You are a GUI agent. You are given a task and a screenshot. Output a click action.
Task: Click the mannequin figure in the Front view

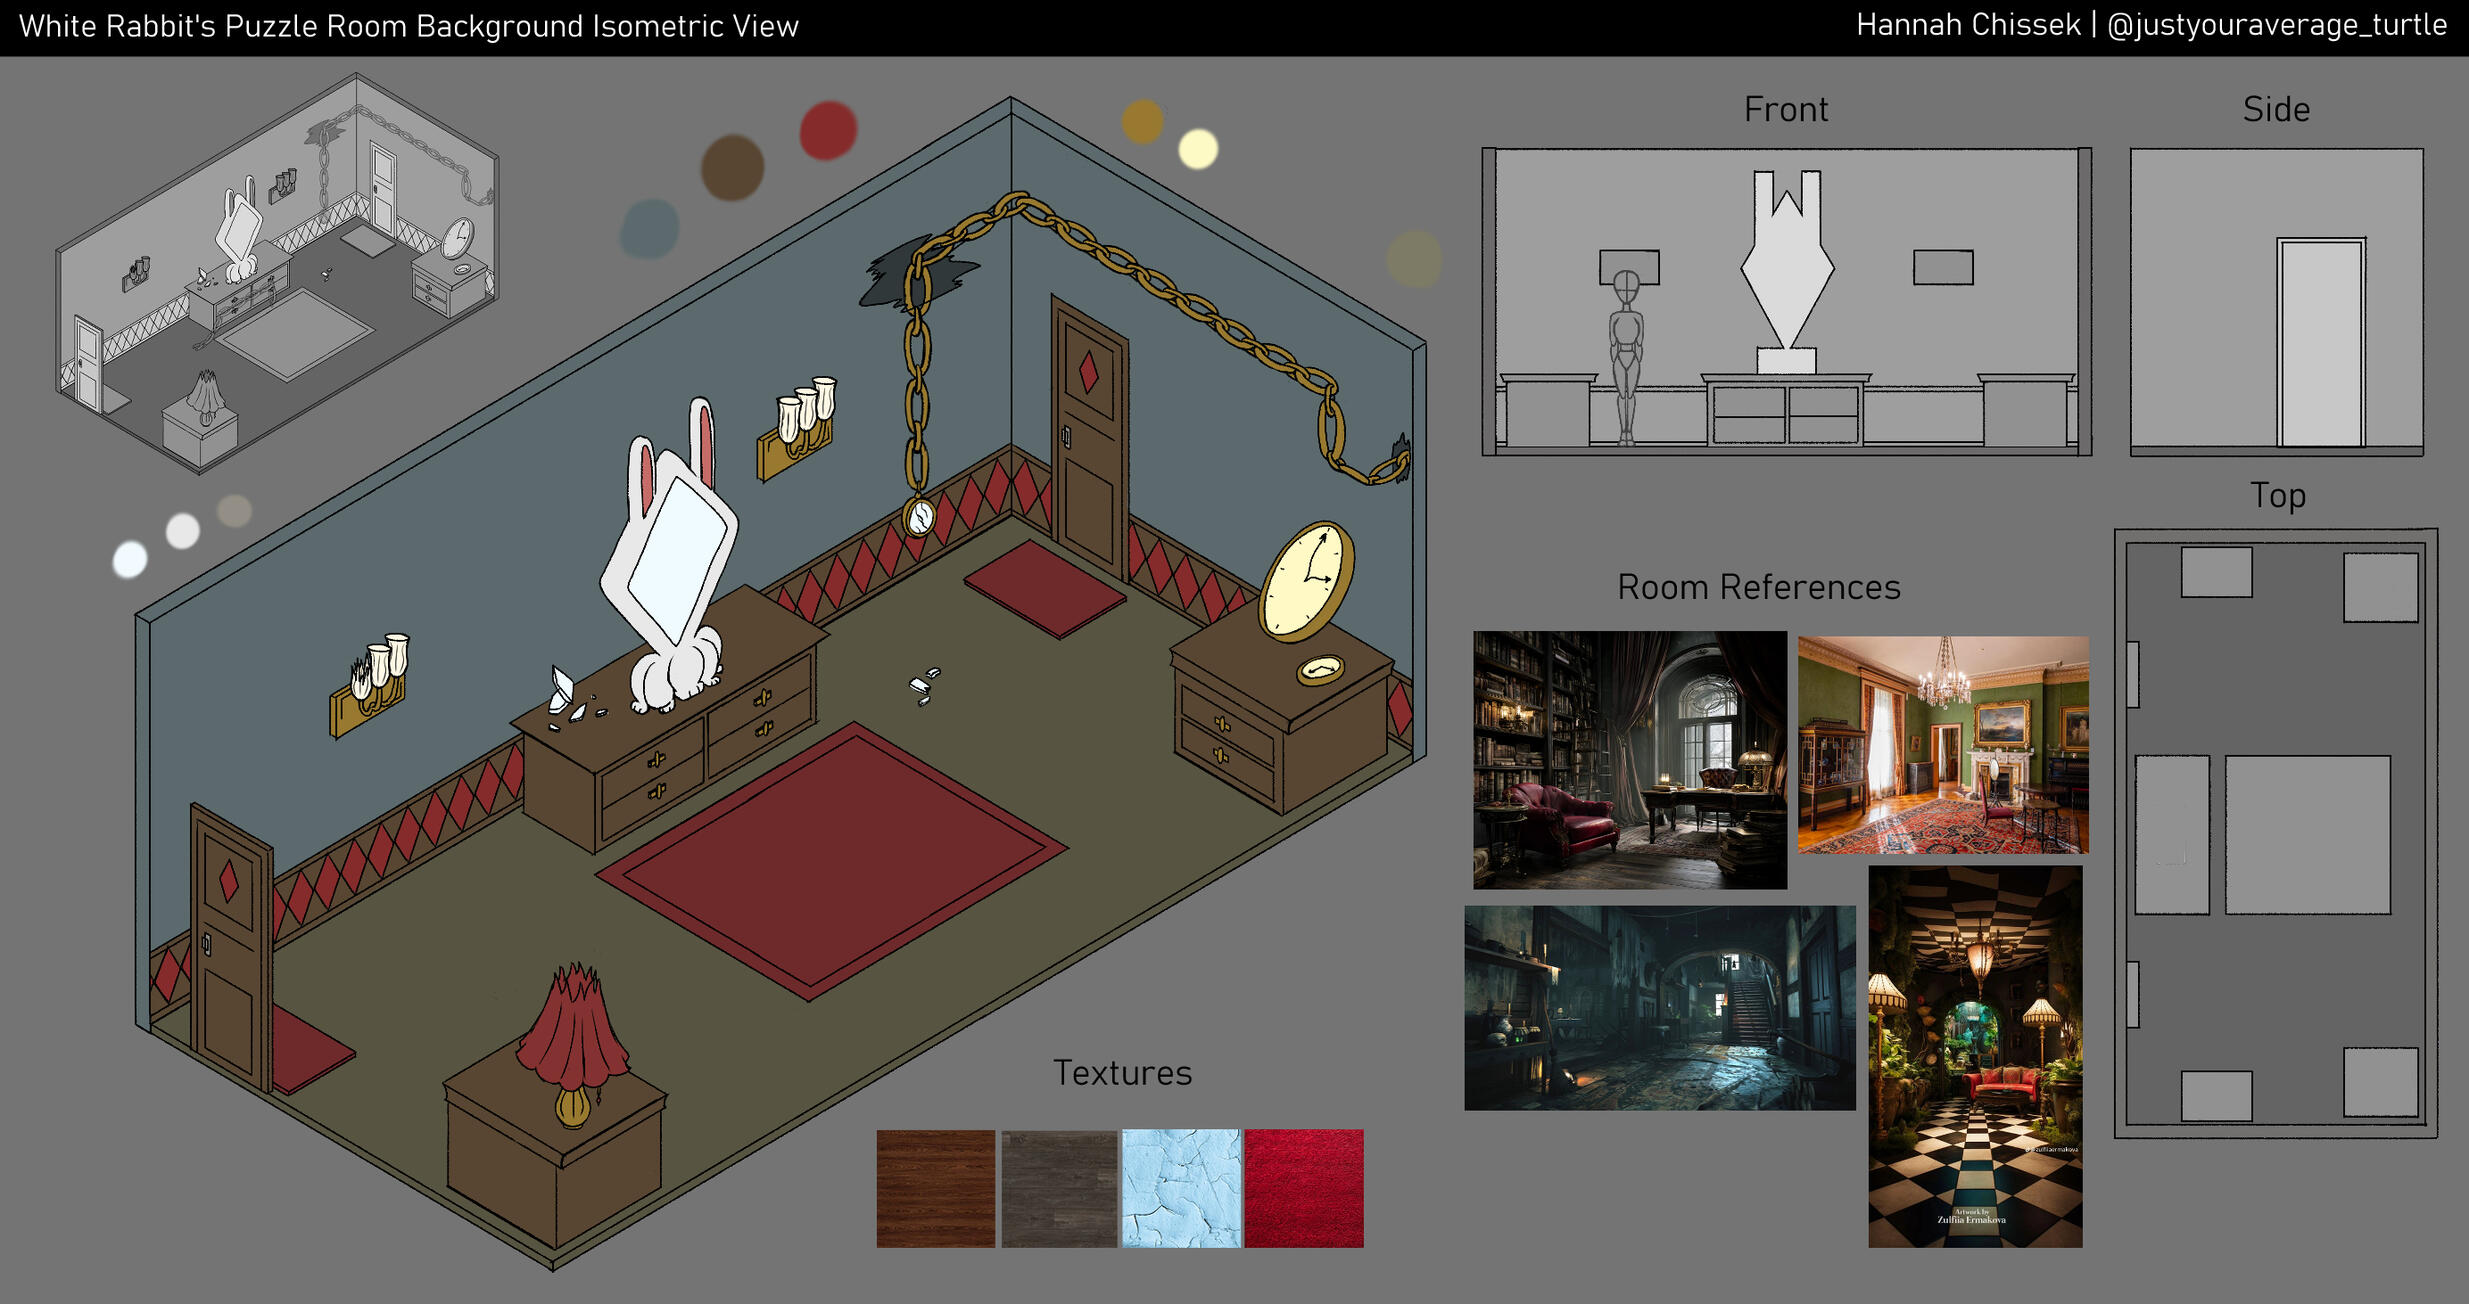pos(1626,357)
